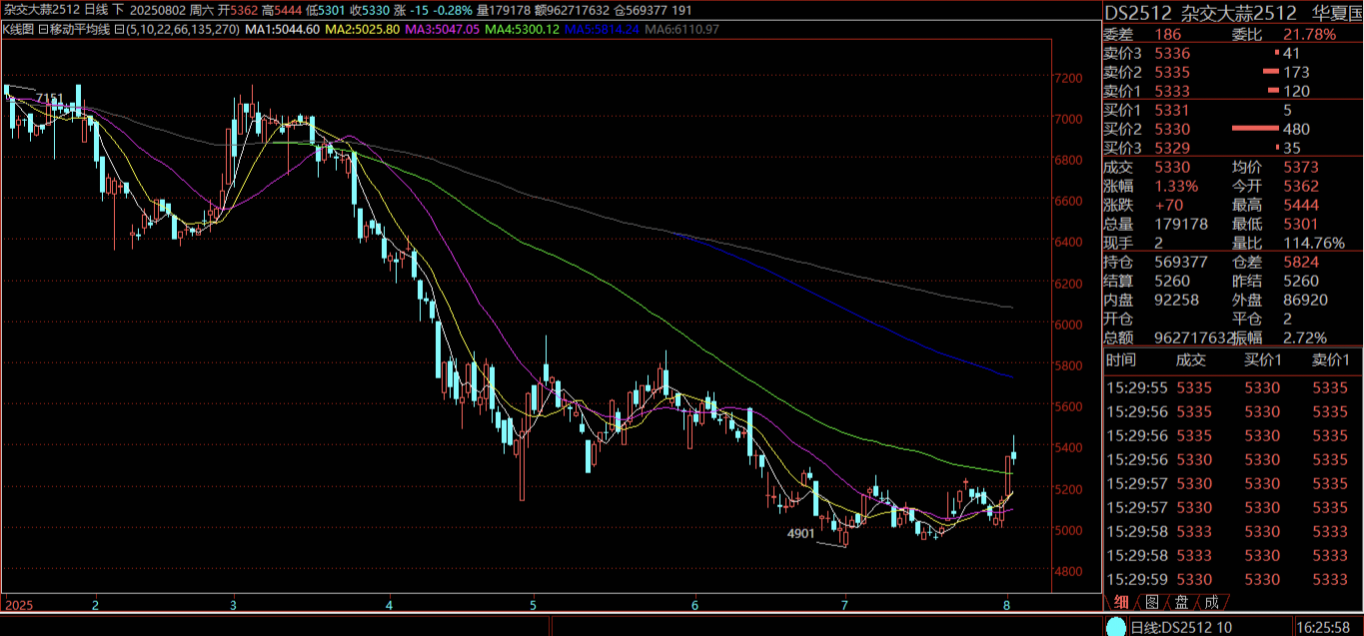Screen dimensions: 1364x636
Task: Click the 日线:DS2512 status bar field
Action: click(1180, 627)
